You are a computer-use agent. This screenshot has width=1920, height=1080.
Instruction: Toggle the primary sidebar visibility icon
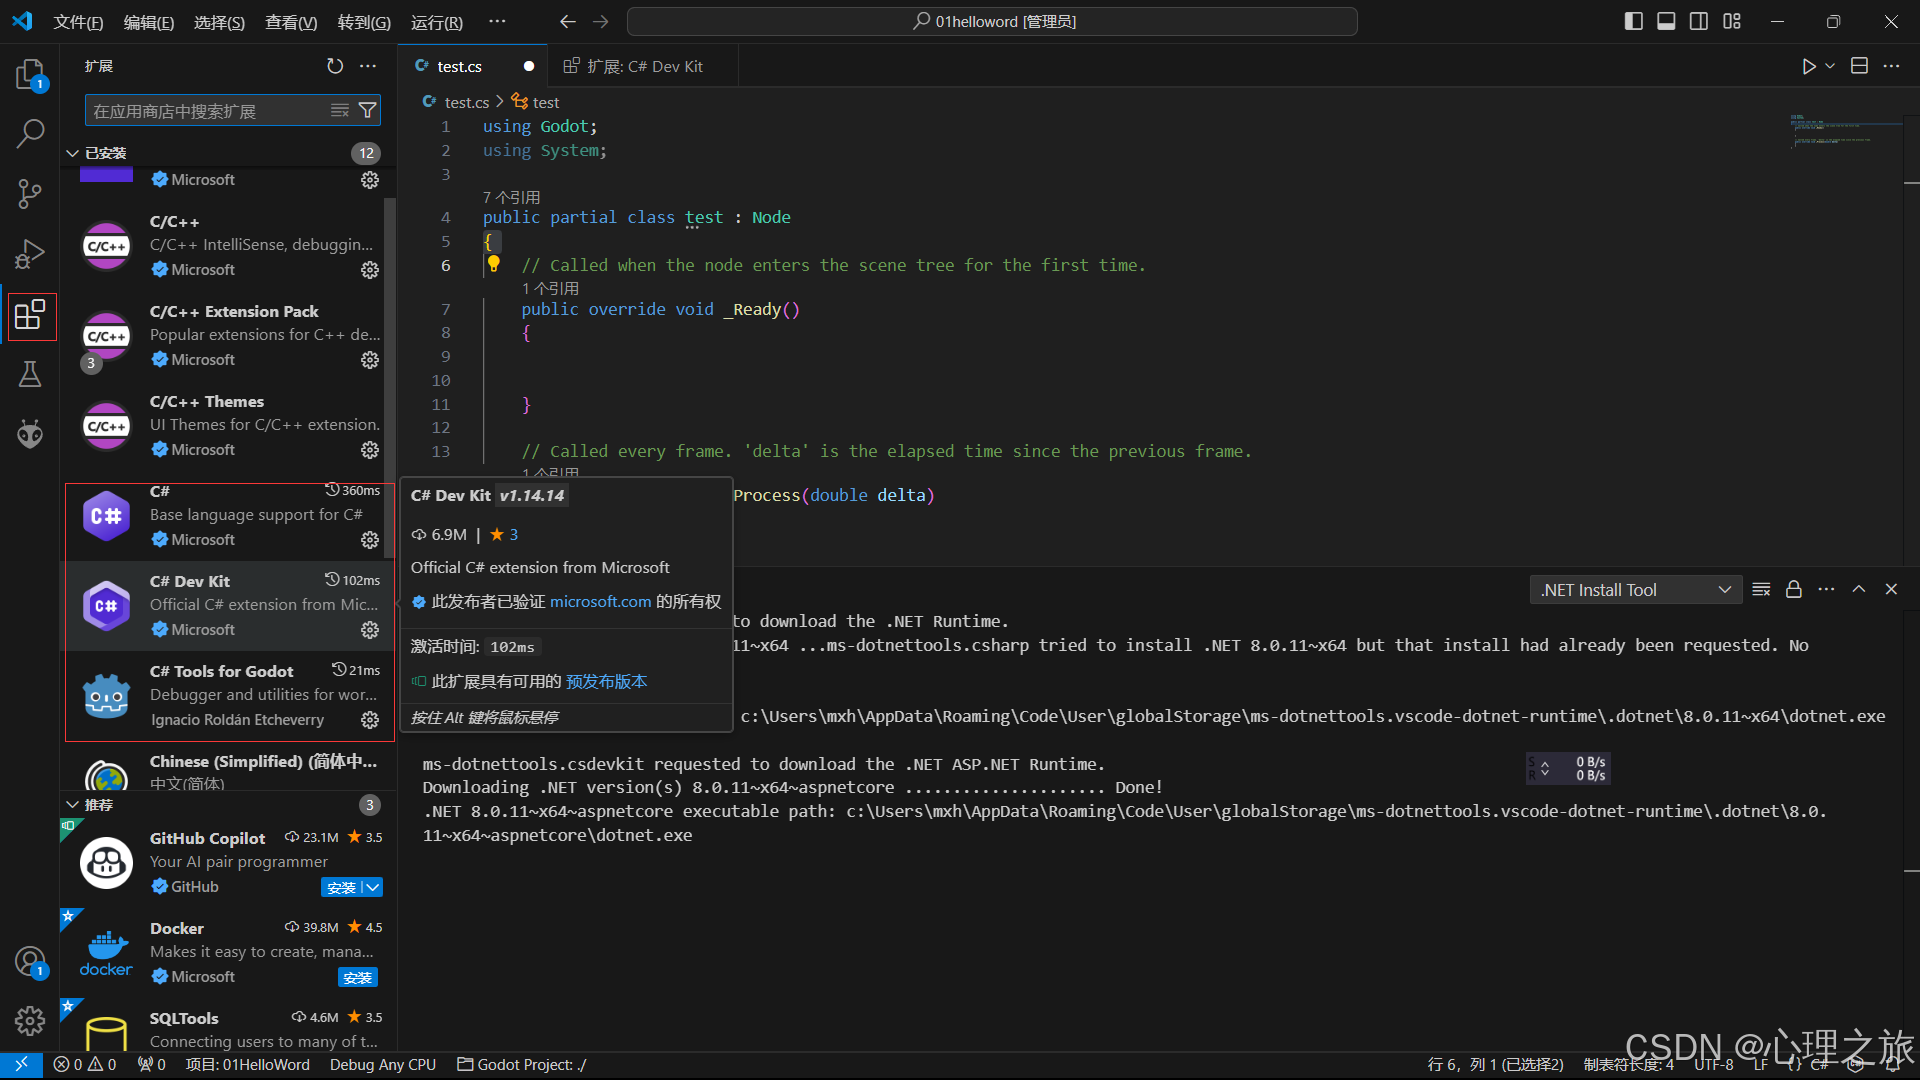(1633, 20)
